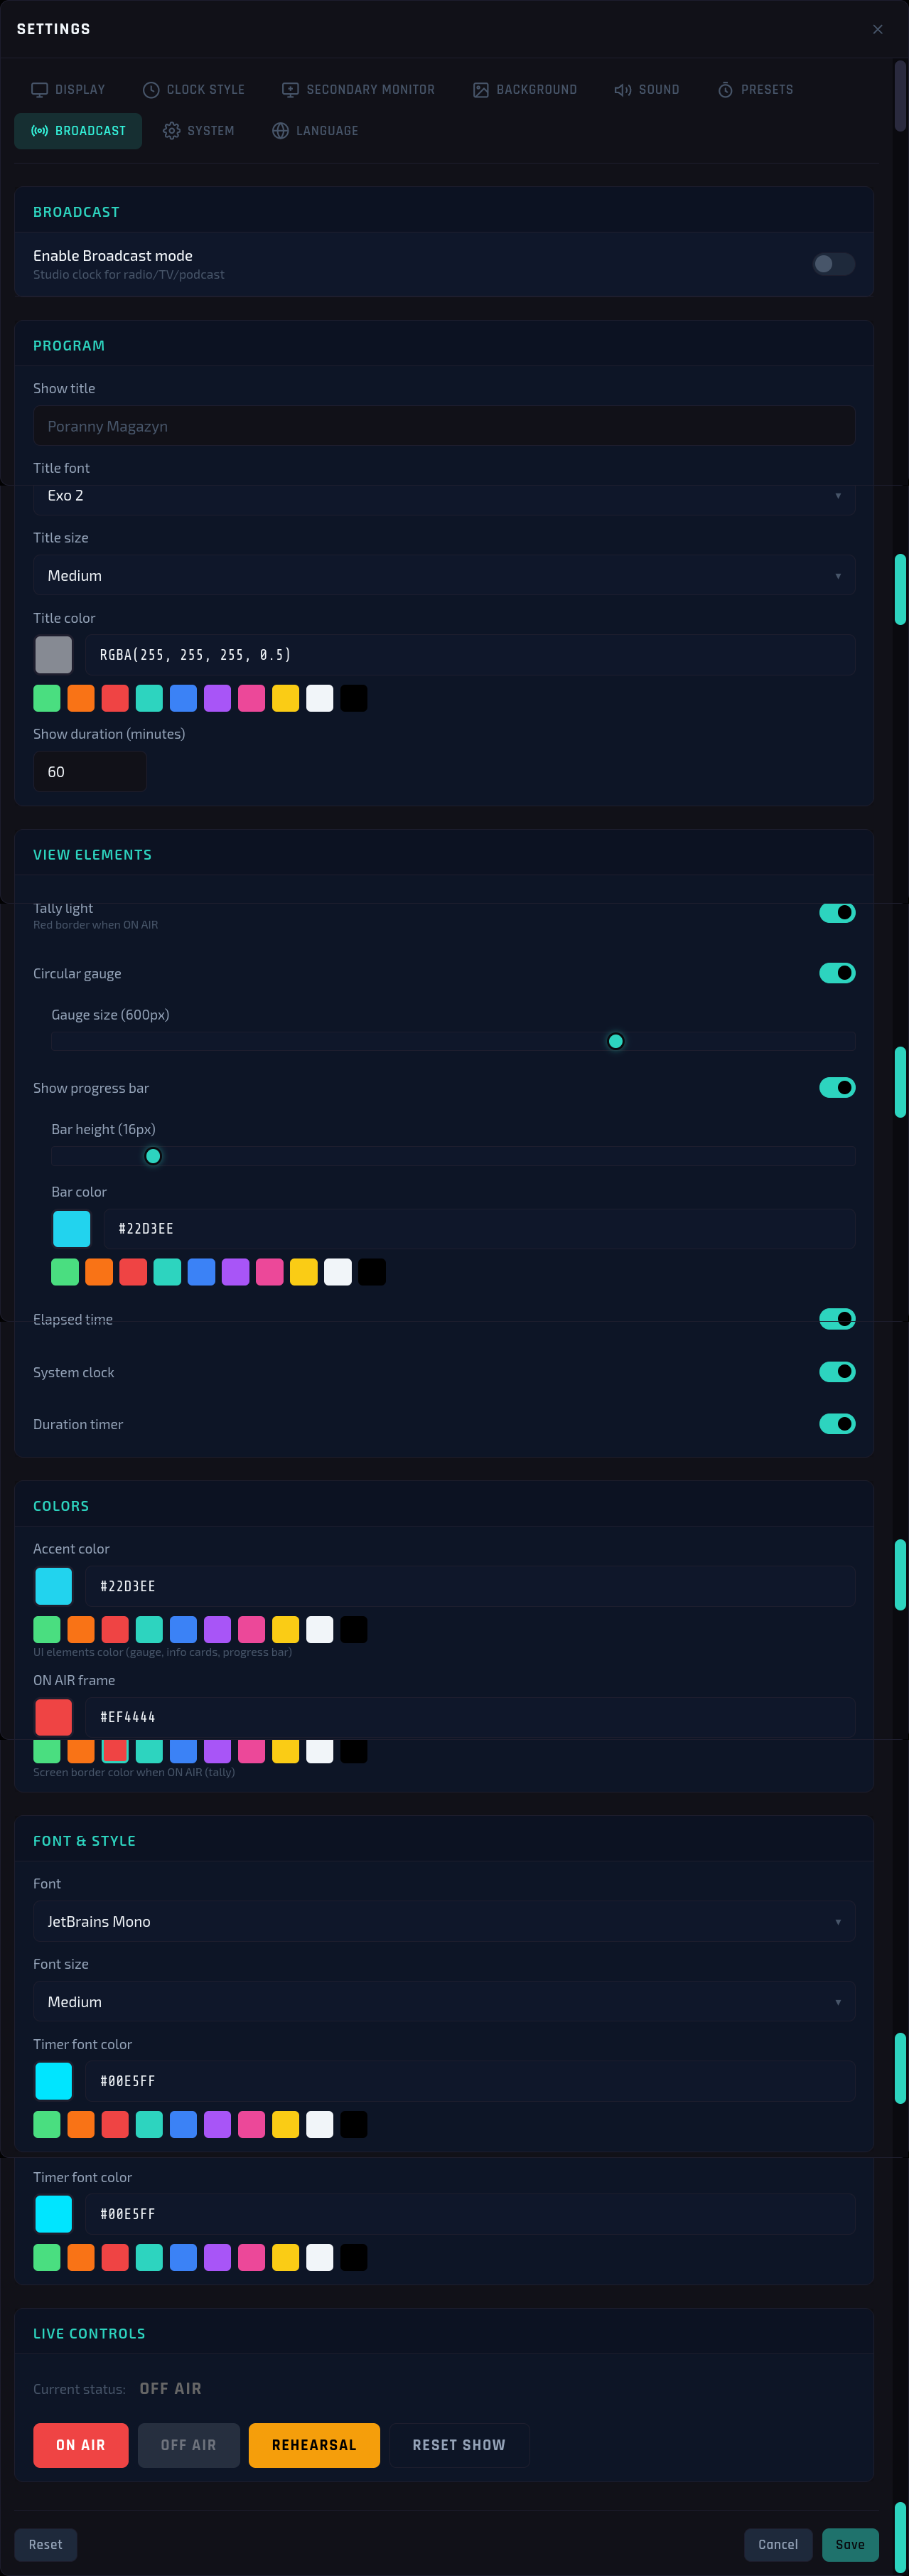
Task: Choose yellow preset for Title color
Action: click(x=286, y=698)
